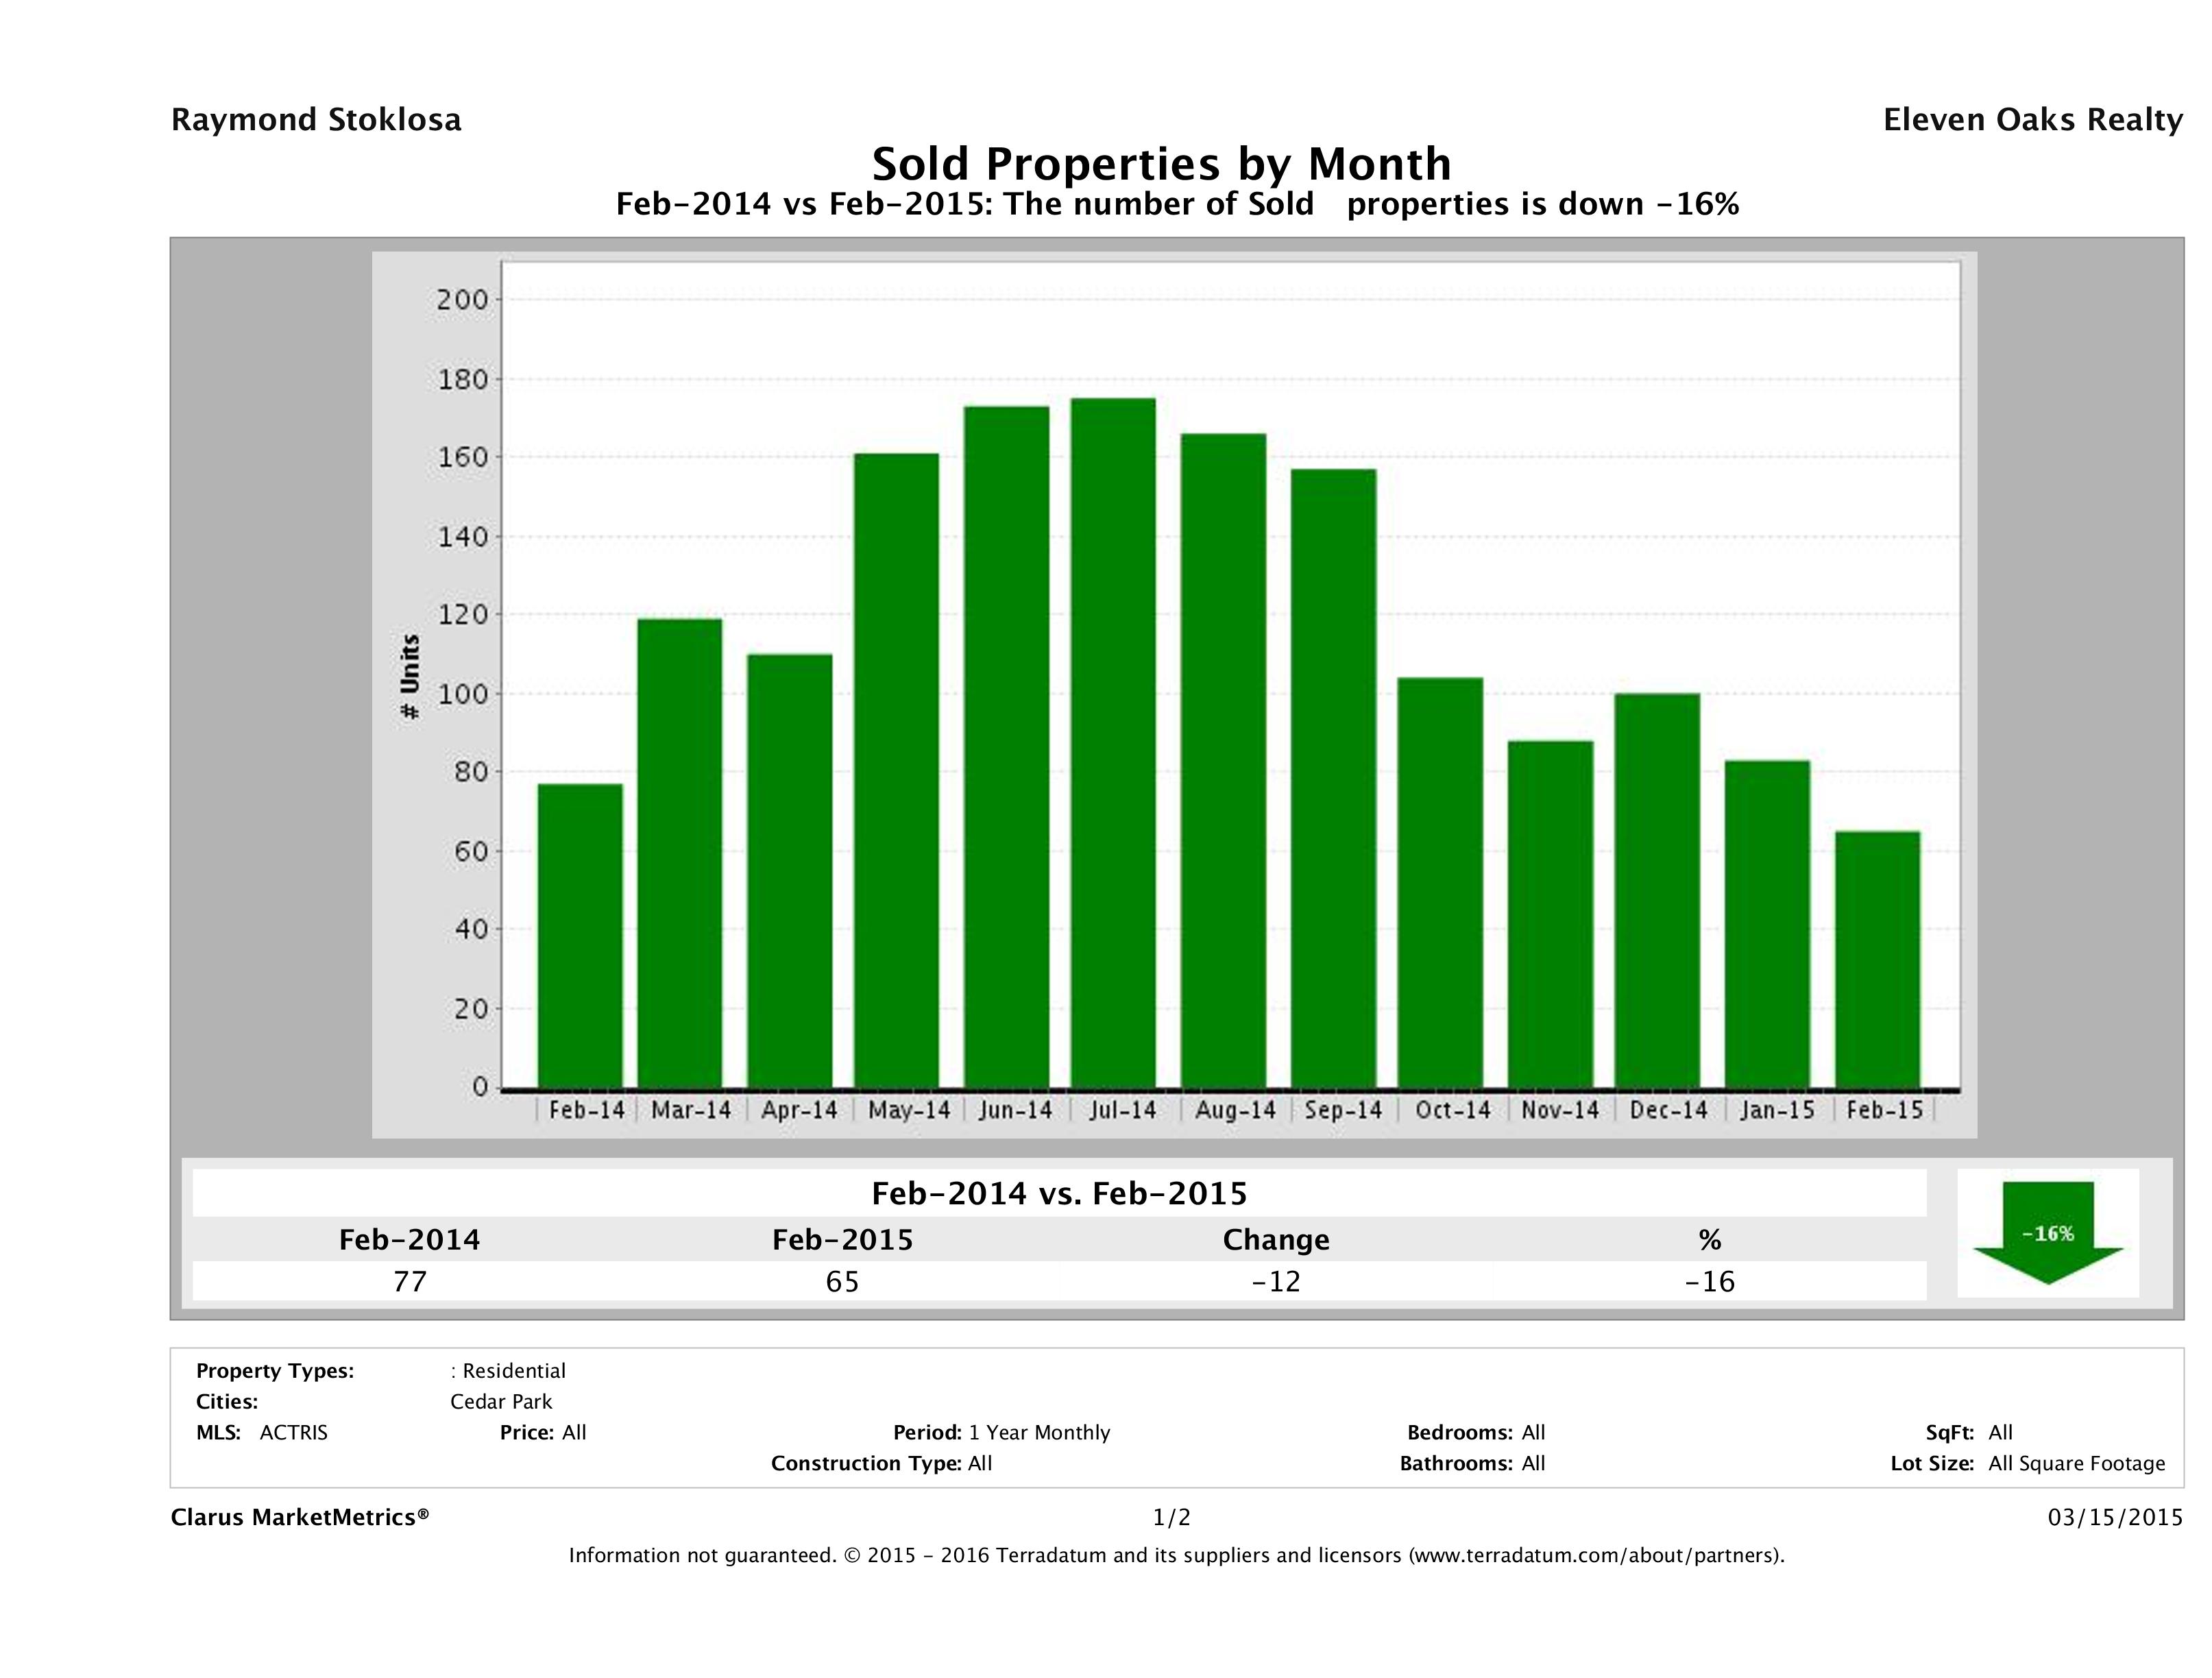Click the # Units axis label
The image size is (2212, 1678).
409,676
